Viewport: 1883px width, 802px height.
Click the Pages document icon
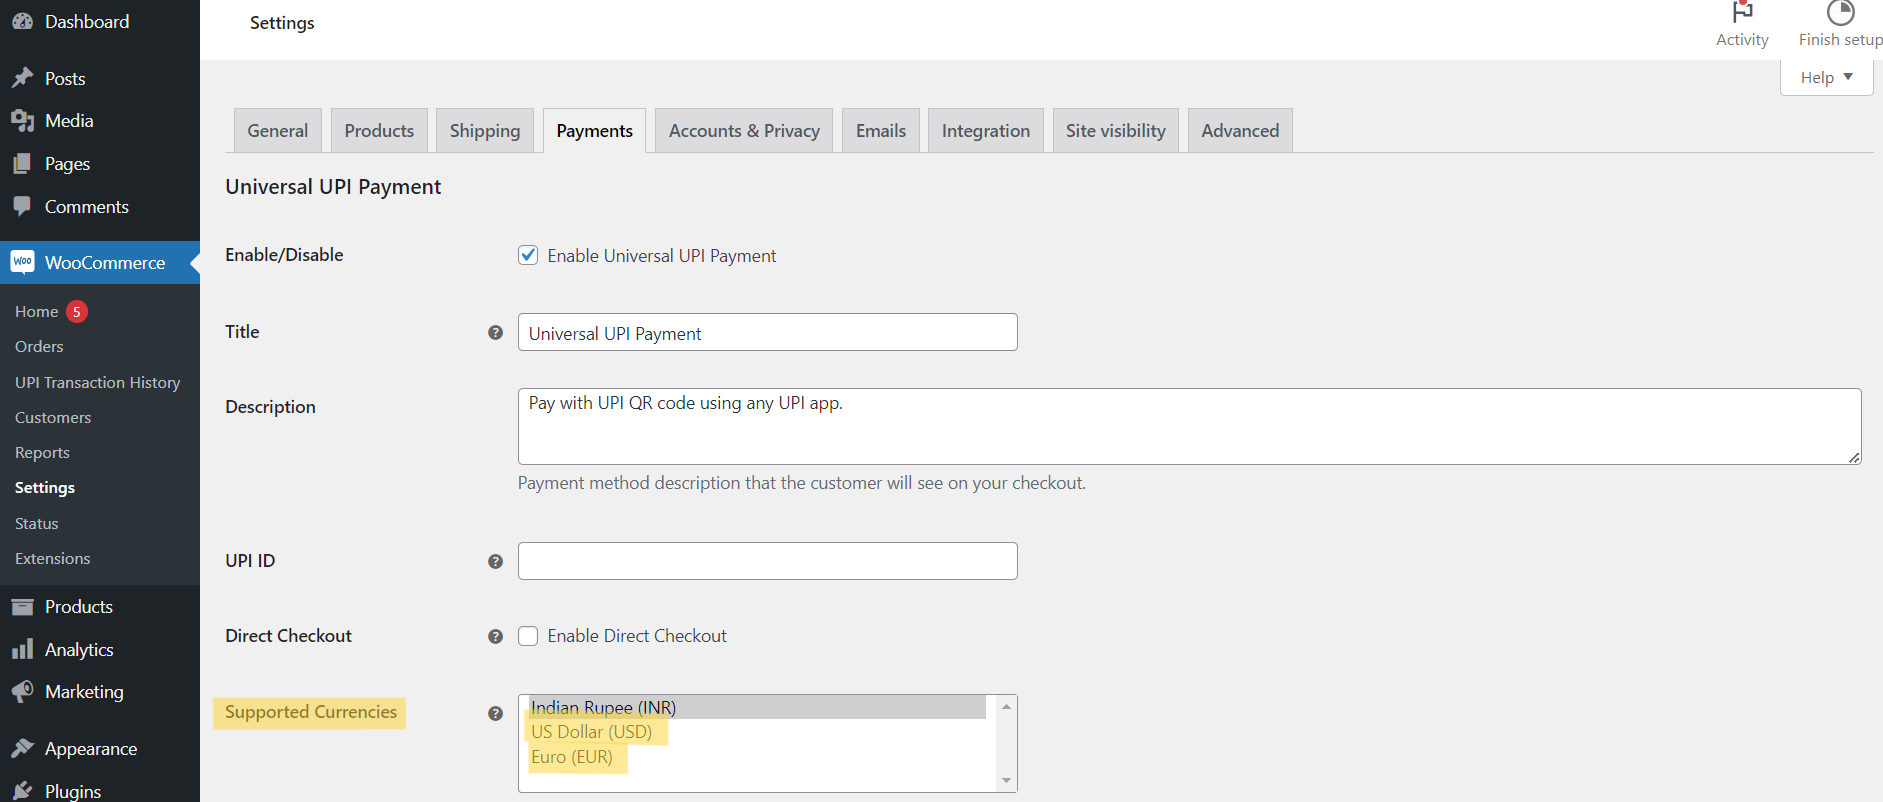pyautogui.click(x=22, y=164)
